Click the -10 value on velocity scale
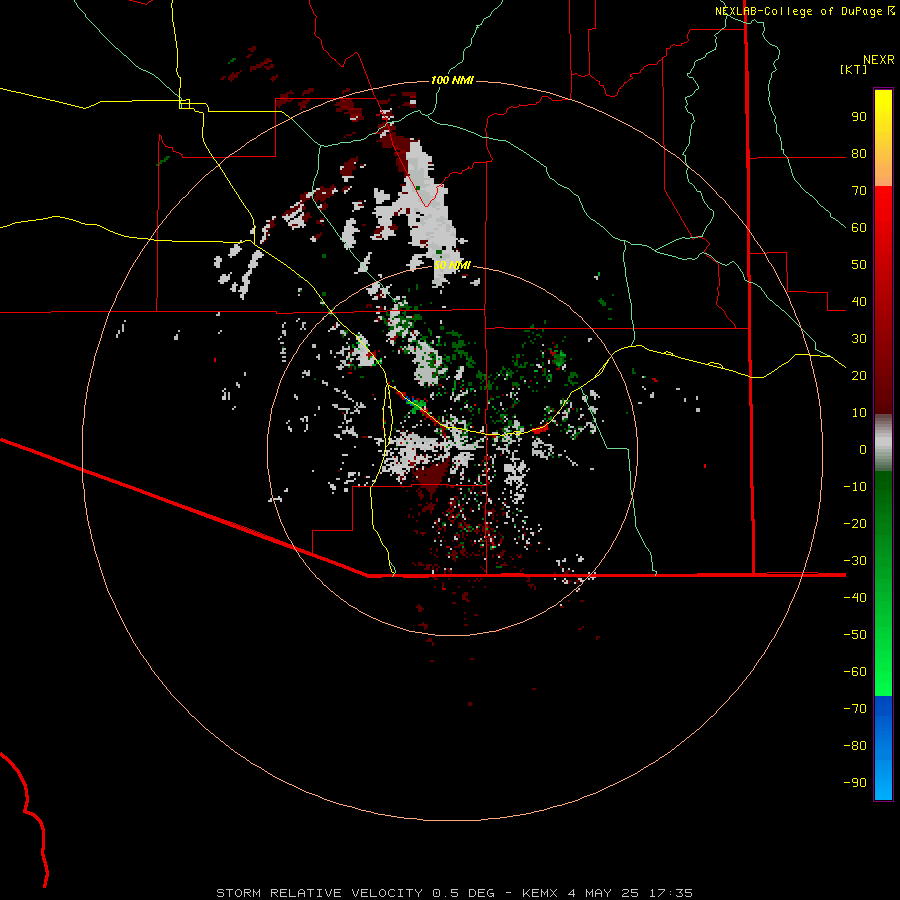Viewport: 900px width, 900px height. pyautogui.click(x=855, y=487)
